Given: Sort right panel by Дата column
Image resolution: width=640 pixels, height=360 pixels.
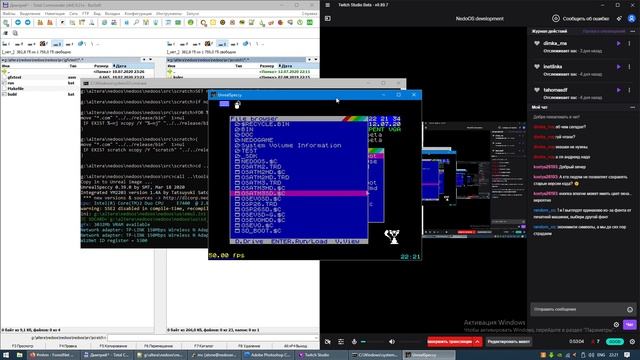Looking at the screenshot, I should point(298,65).
